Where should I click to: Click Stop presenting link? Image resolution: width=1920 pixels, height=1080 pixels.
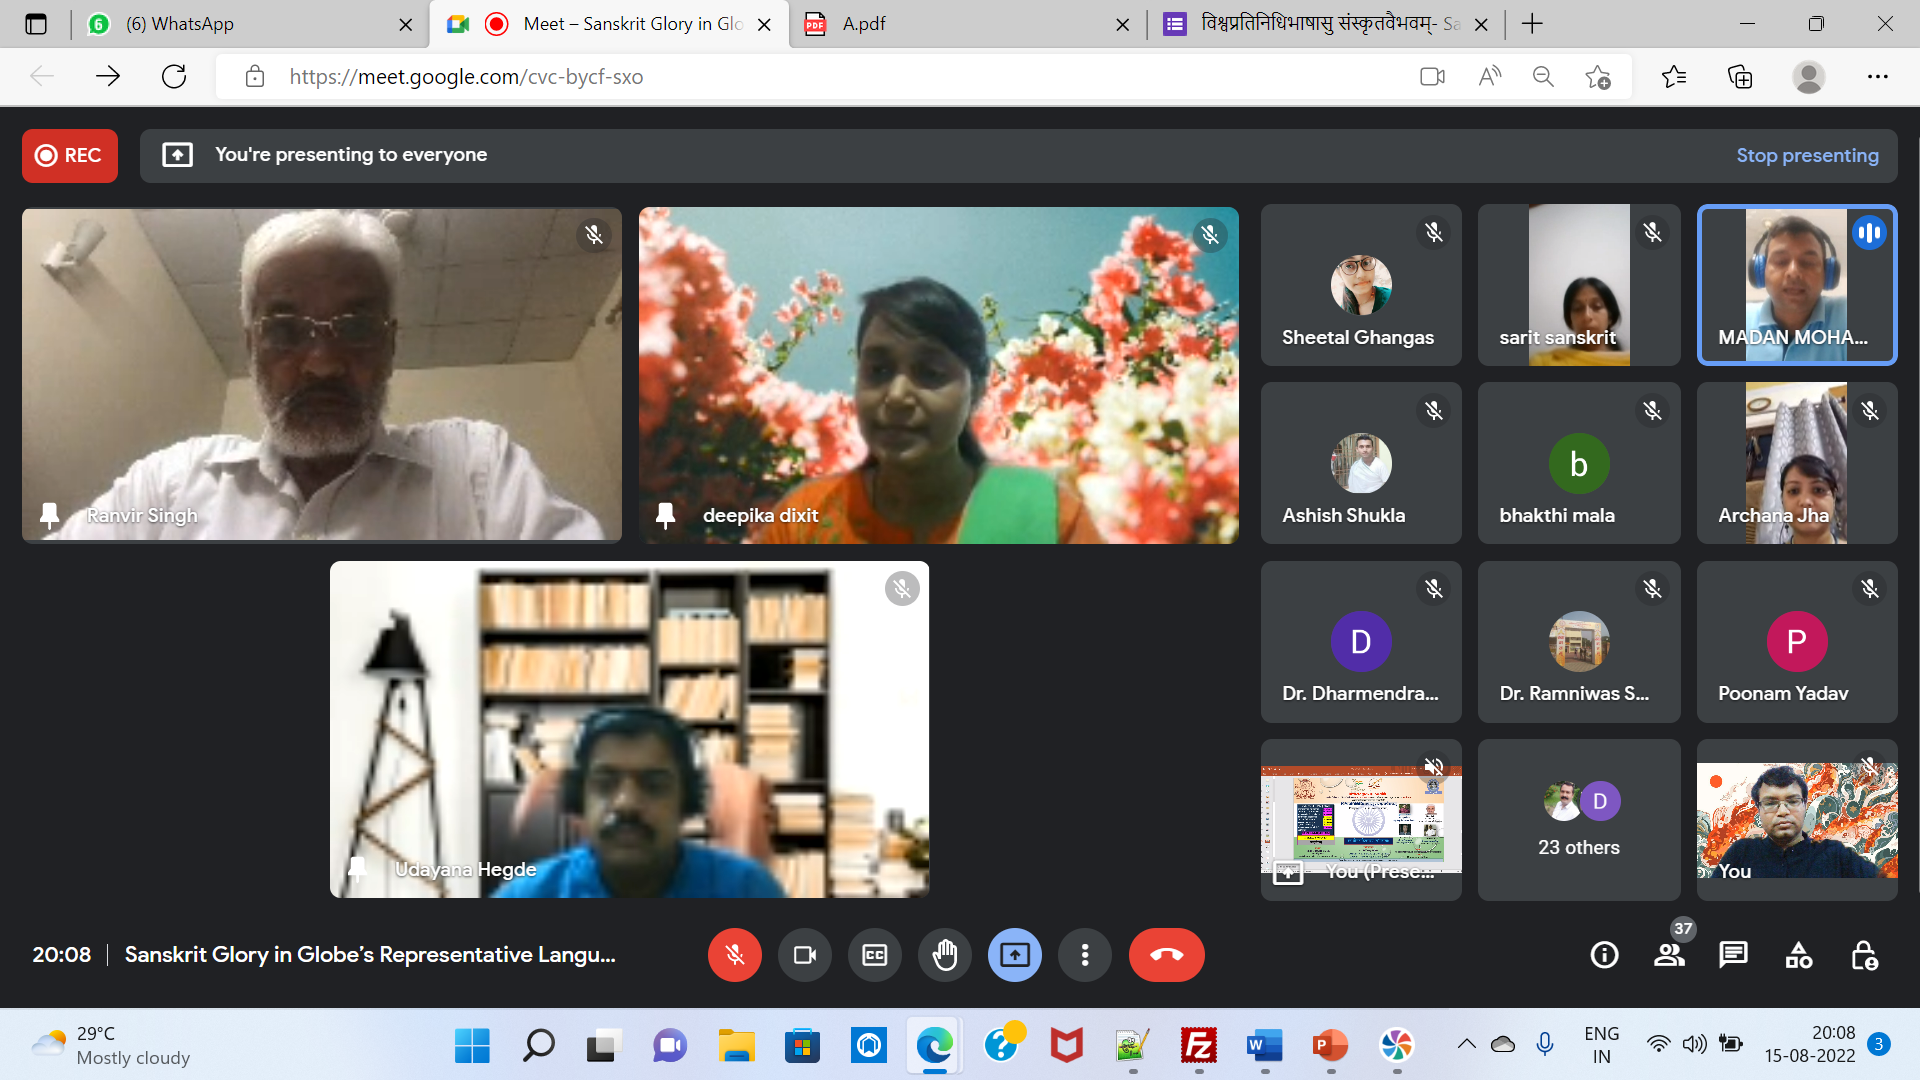(x=1807, y=155)
